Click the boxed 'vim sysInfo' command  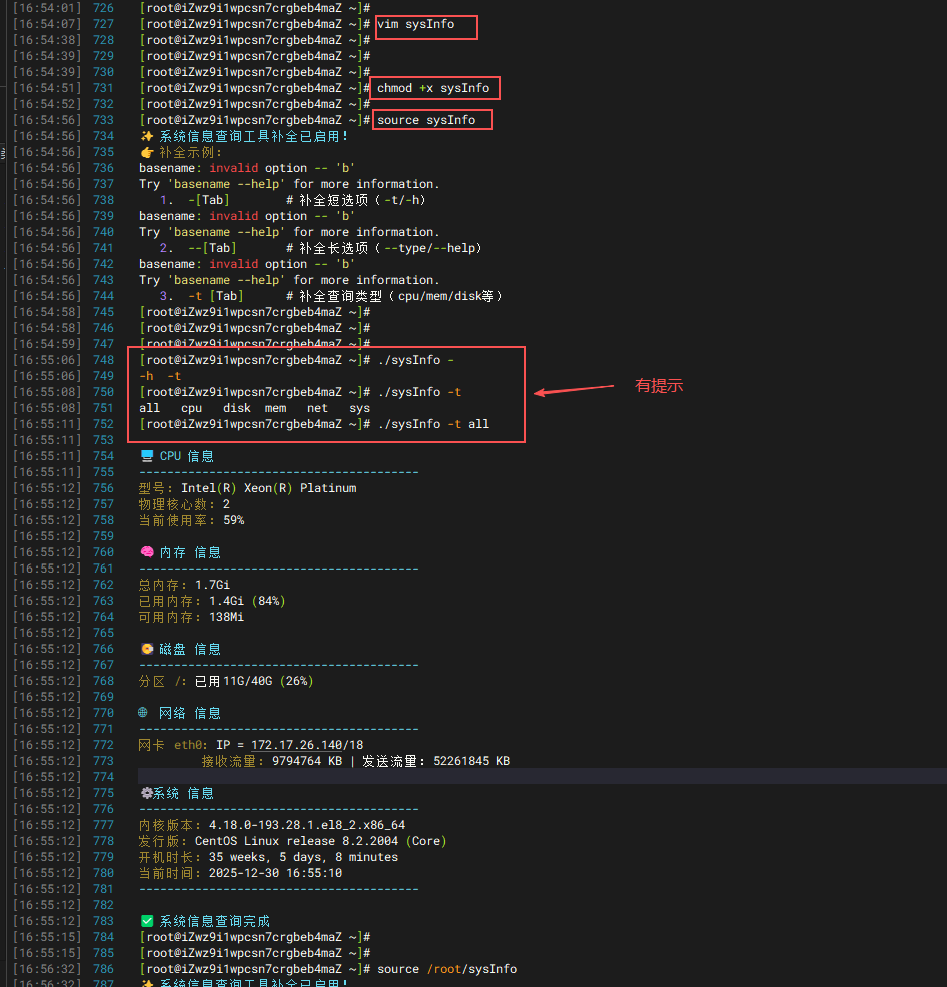click(415, 24)
